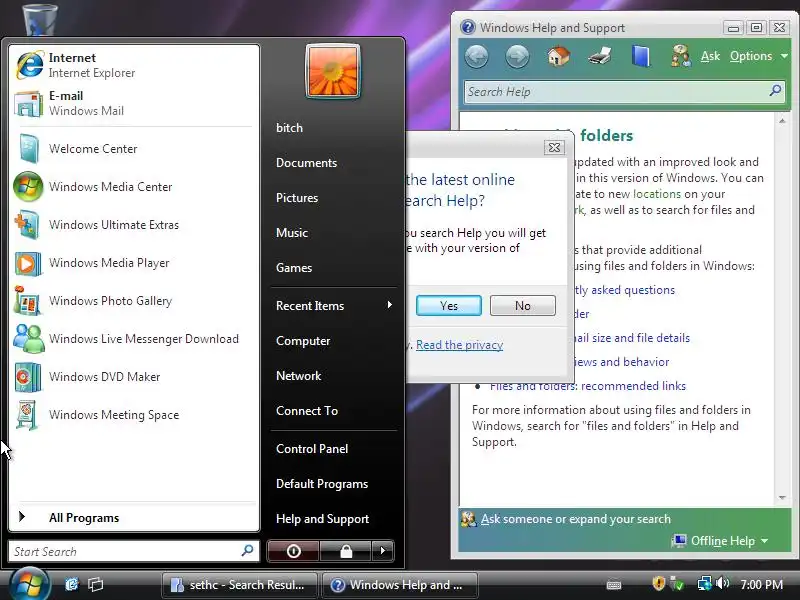Launch Internet Explorer from Quick Launch
Image resolution: width=800 pixels, height=600 pixels.
[x=71, y=584]
